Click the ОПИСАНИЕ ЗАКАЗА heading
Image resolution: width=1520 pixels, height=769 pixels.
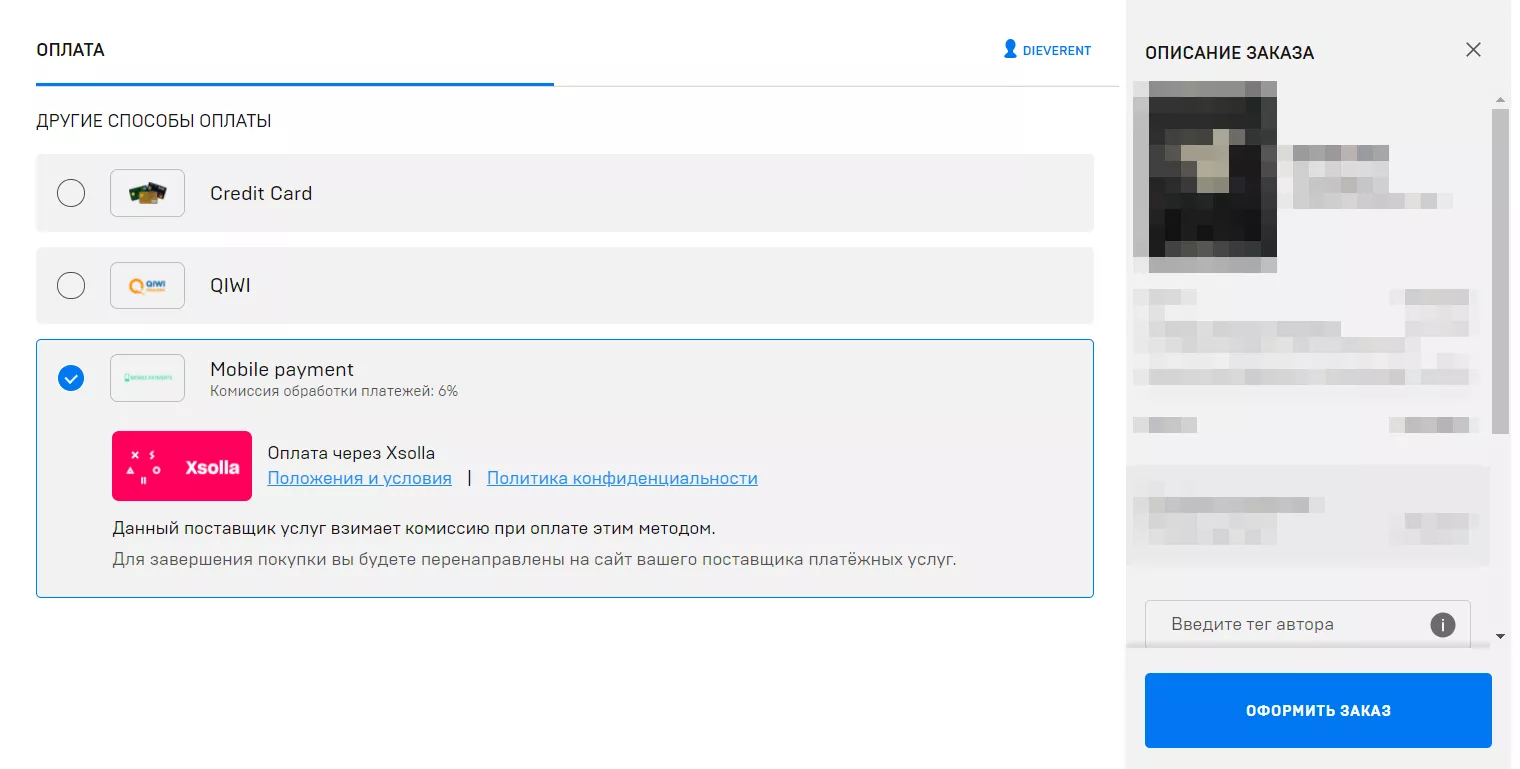click(1229, 53)
